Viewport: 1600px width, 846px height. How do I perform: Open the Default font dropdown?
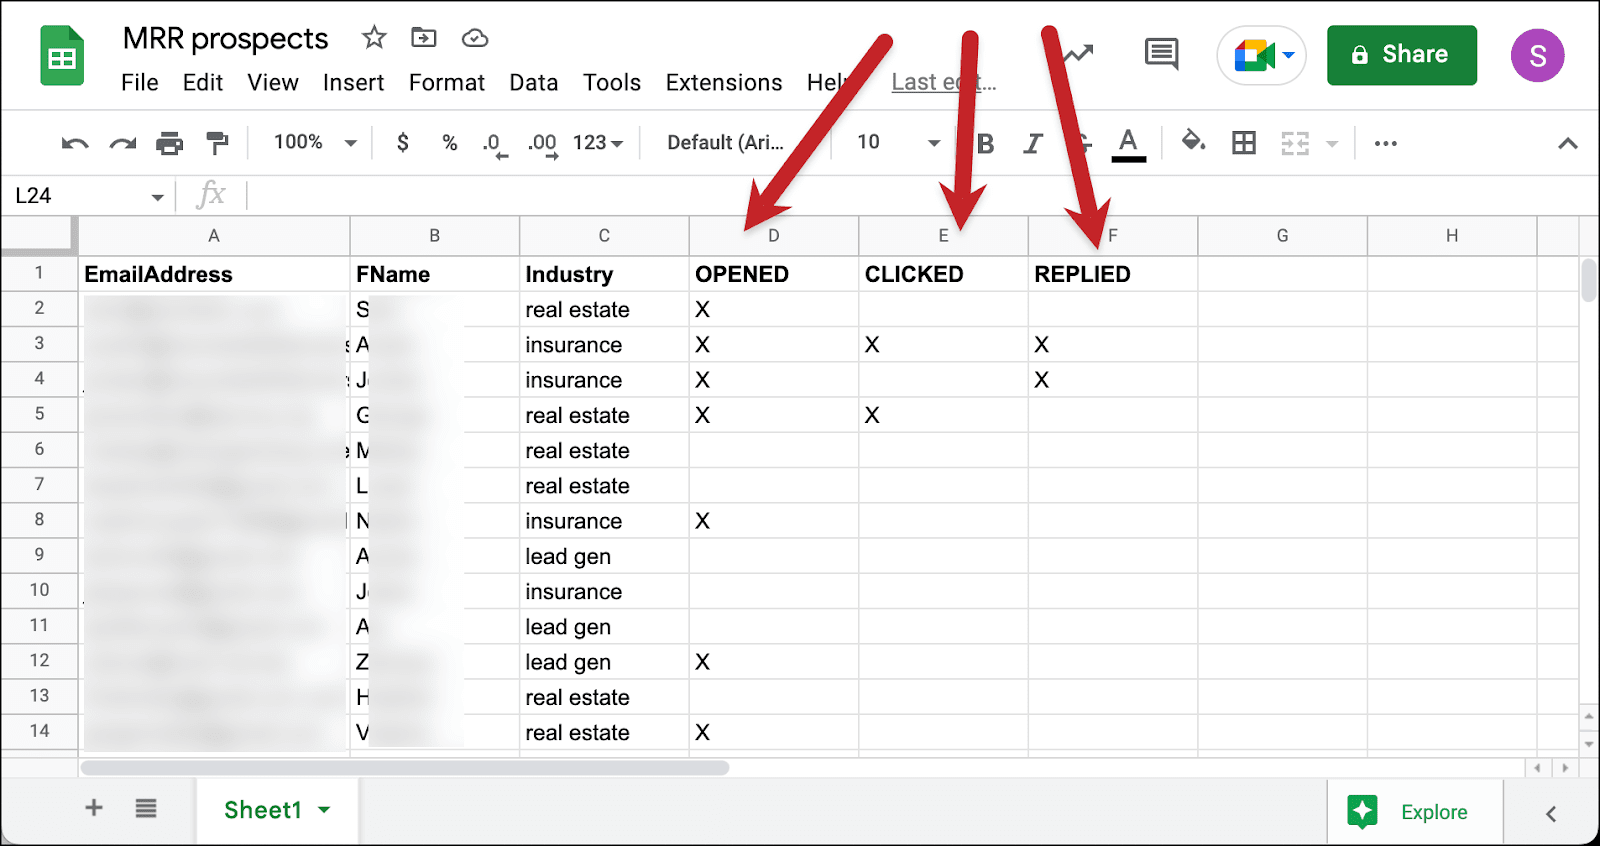click(726, 143)
